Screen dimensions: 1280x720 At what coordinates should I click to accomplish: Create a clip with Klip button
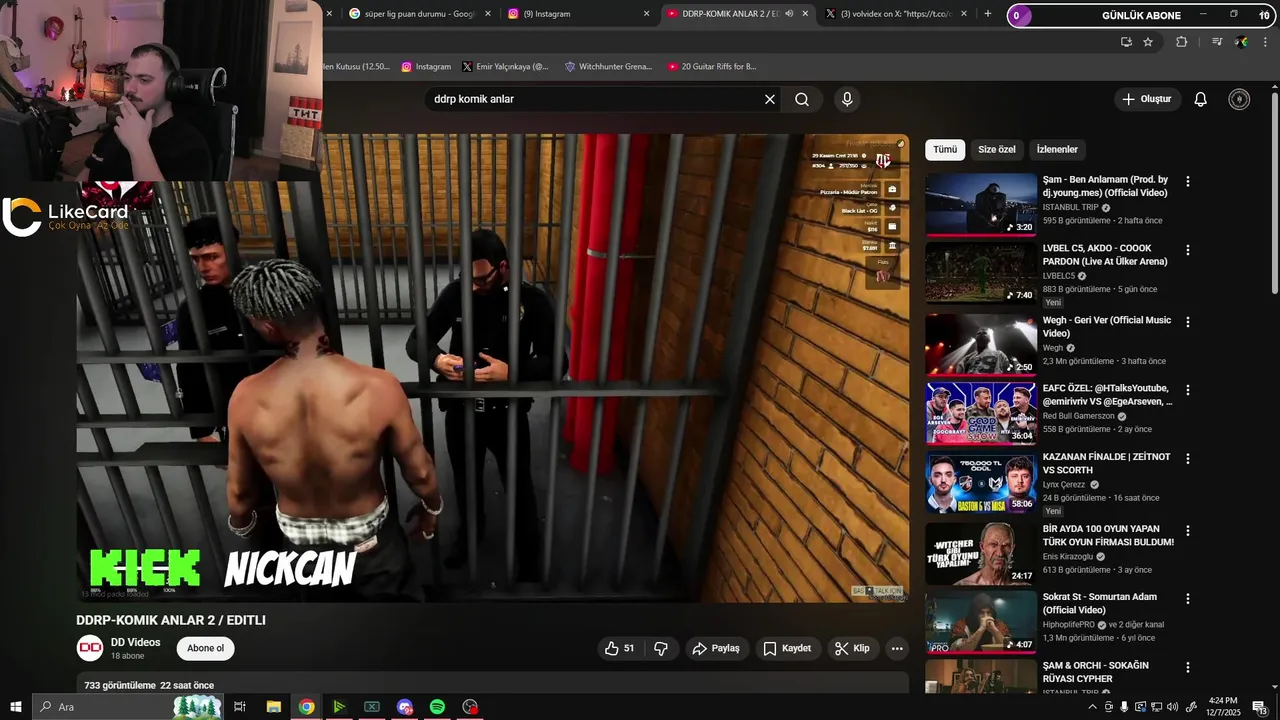[852, 648]
